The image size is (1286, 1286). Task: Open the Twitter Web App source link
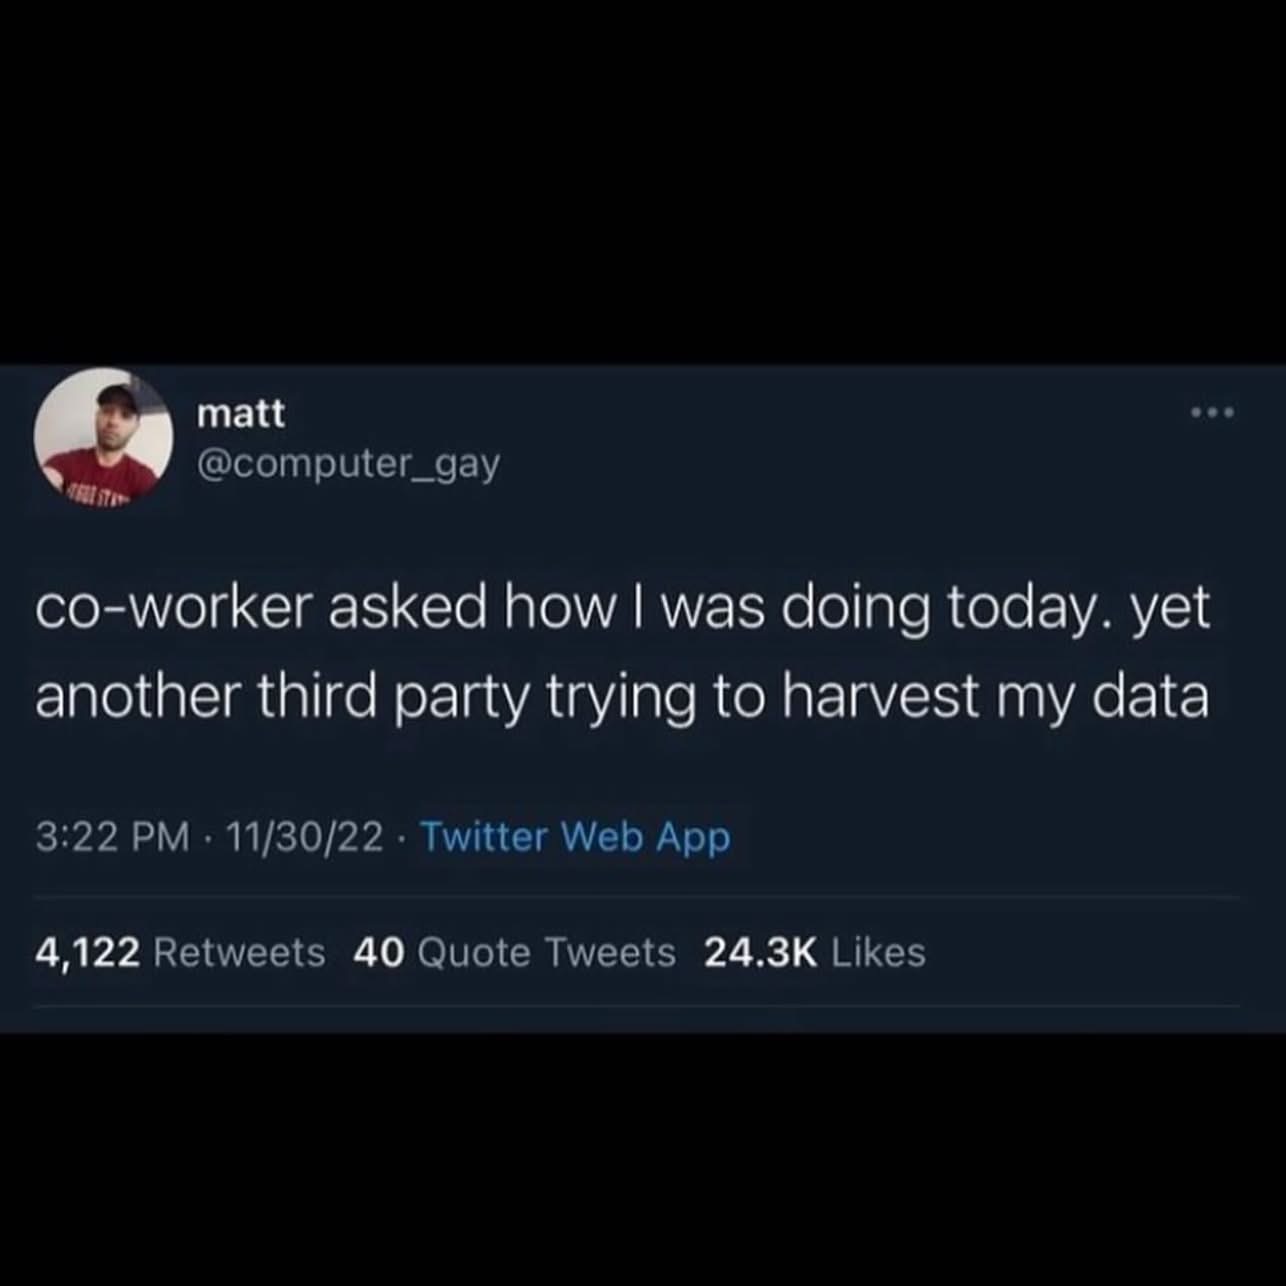[x=575, y=838]
